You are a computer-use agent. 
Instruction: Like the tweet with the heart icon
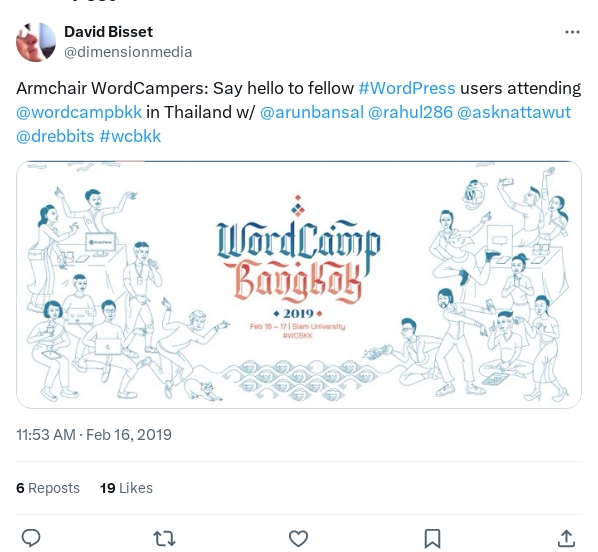[298, 538]
